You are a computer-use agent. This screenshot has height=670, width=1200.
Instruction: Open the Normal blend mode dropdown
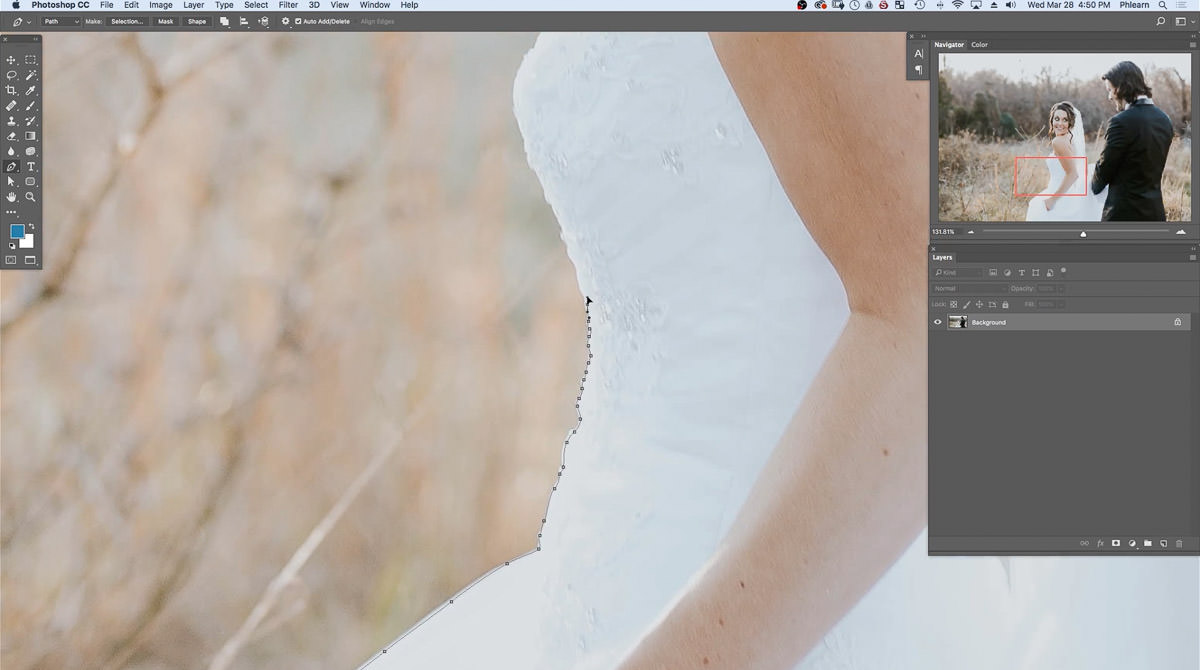click(968, 288)
